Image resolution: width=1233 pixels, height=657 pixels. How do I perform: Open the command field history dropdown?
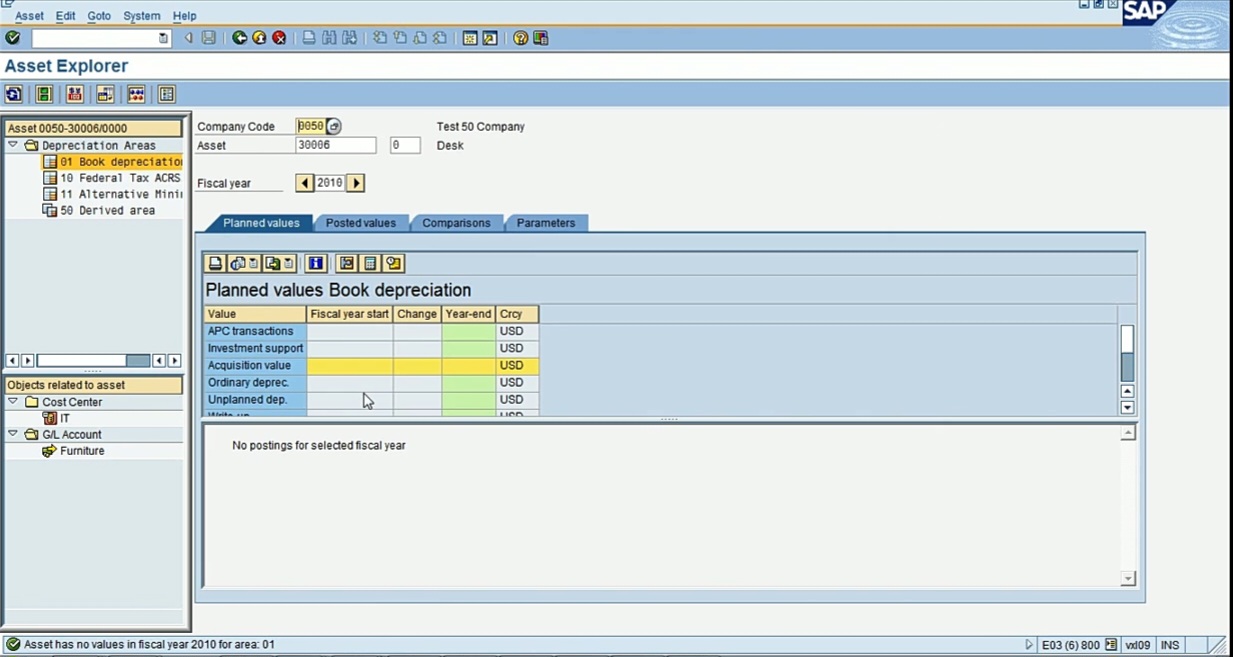164,38
